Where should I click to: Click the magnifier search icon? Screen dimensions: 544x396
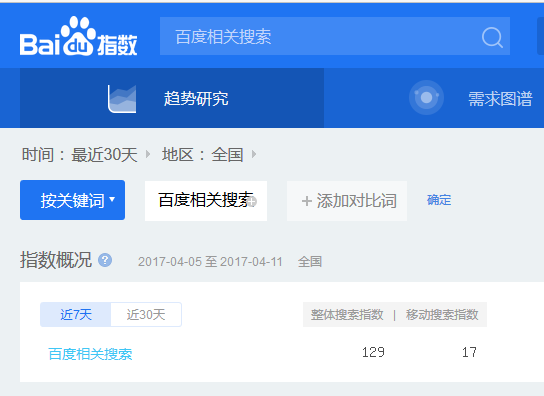point(492,37)
